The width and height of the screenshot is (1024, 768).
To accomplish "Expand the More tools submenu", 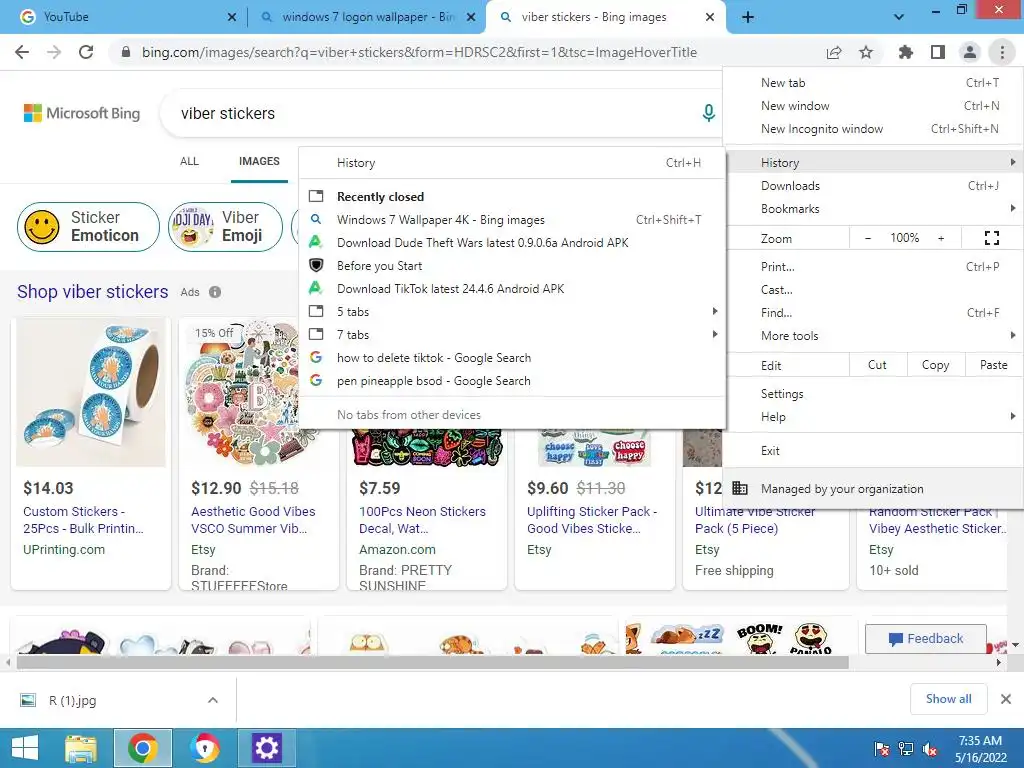I will (x=874, y=336).
